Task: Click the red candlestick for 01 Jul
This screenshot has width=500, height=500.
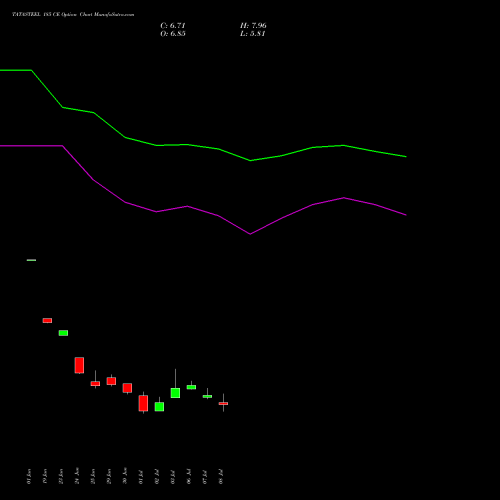Action: click(143, 403)
